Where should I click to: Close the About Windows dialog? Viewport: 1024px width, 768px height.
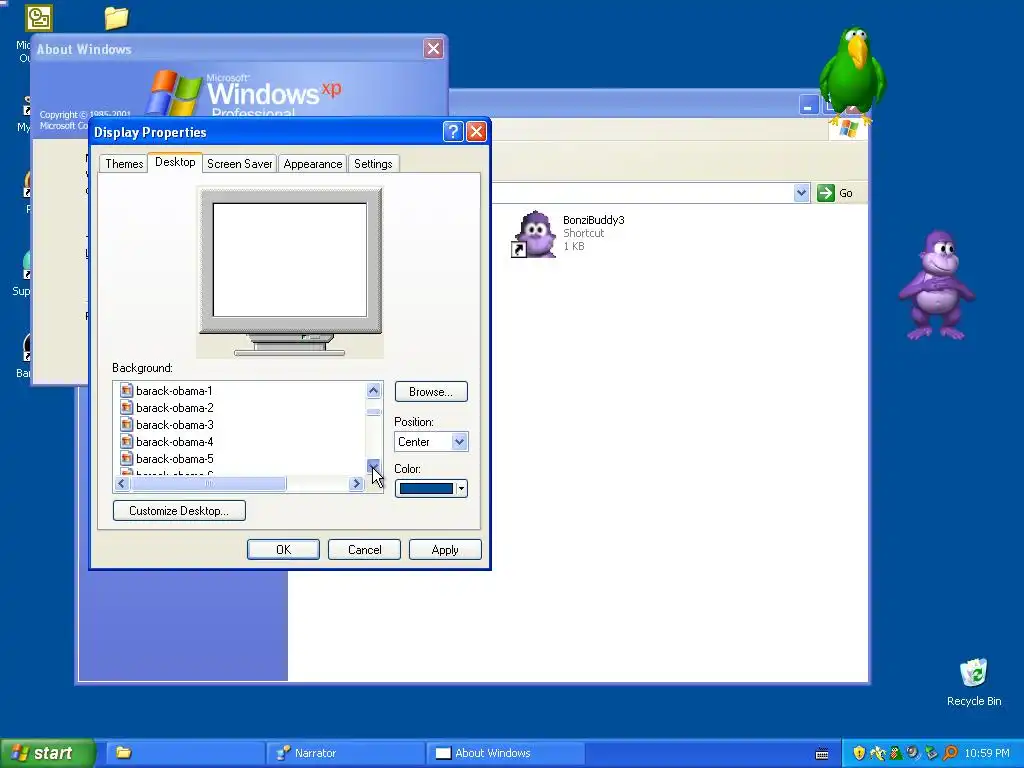pyautogui.click(x=433, y=48)
